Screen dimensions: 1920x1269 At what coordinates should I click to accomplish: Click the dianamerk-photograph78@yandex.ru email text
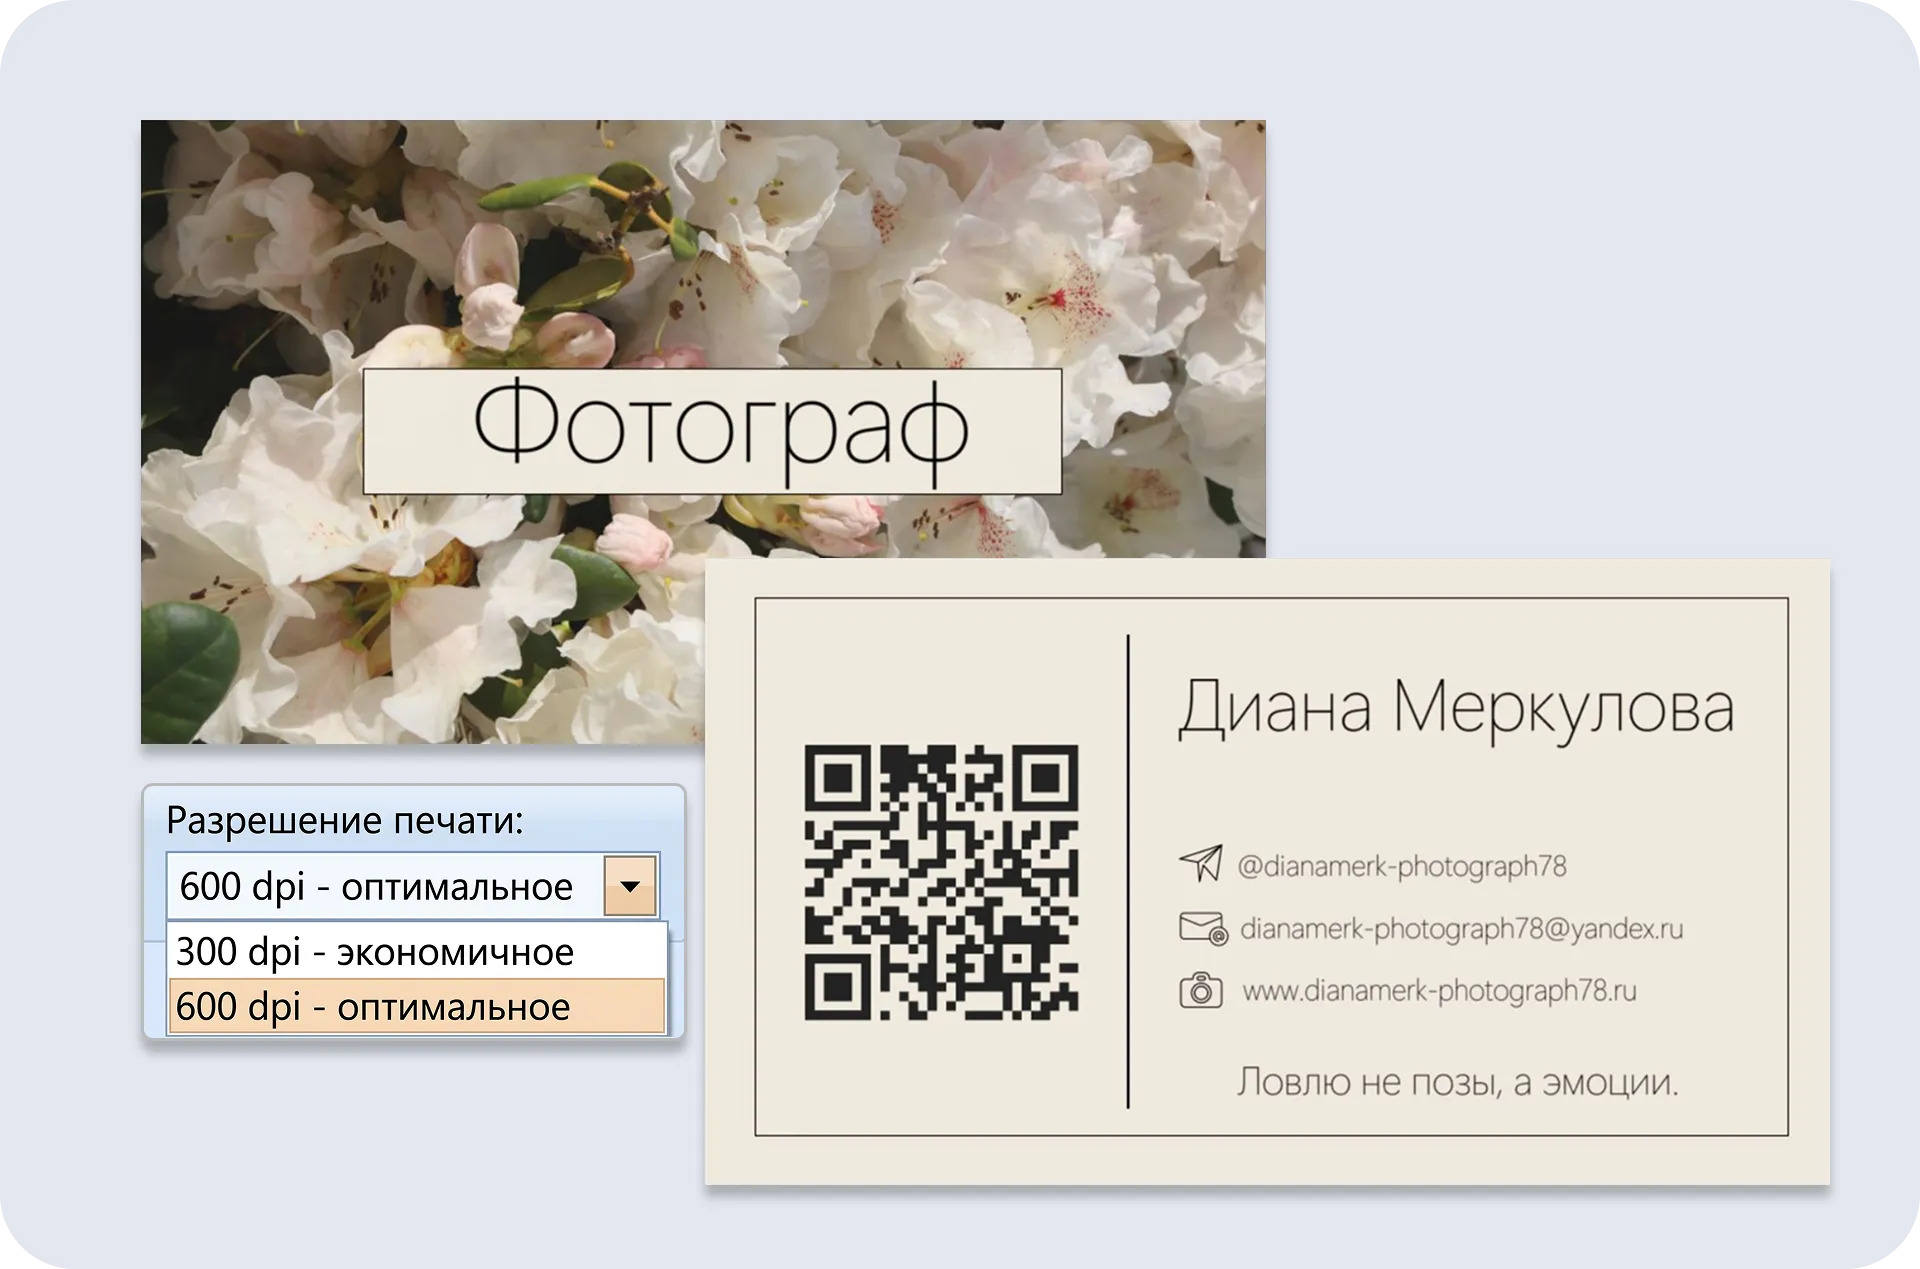pyautogui.click(x=1461, y=929)
